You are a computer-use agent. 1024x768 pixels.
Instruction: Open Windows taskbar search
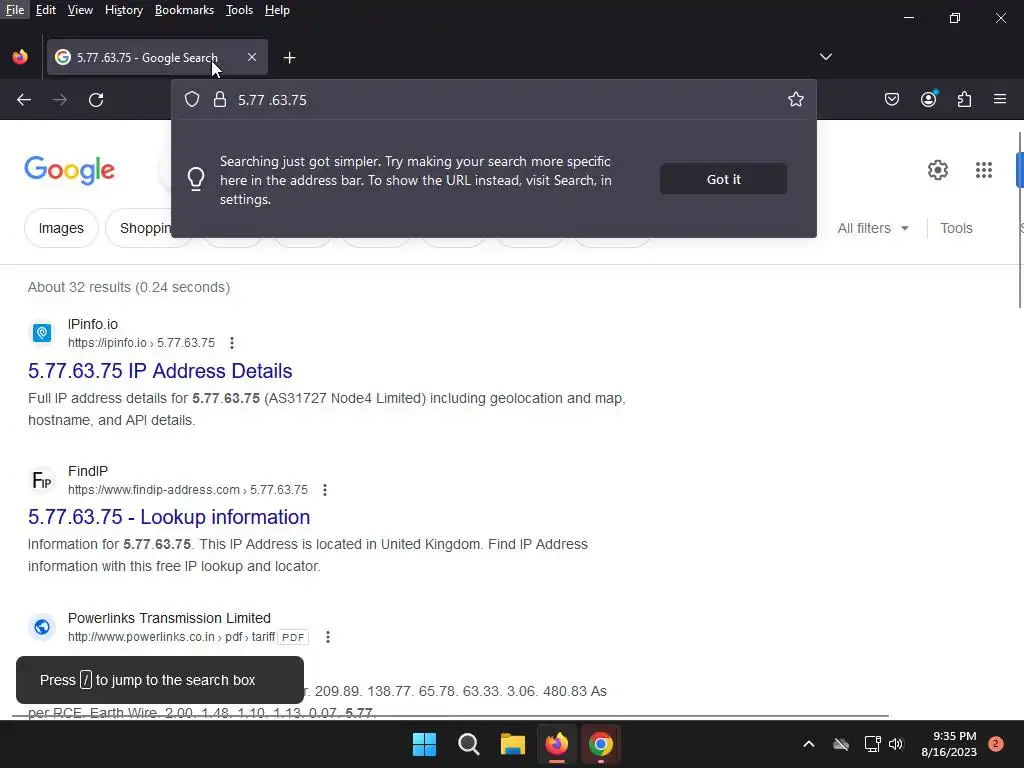[x=469, y=744]
